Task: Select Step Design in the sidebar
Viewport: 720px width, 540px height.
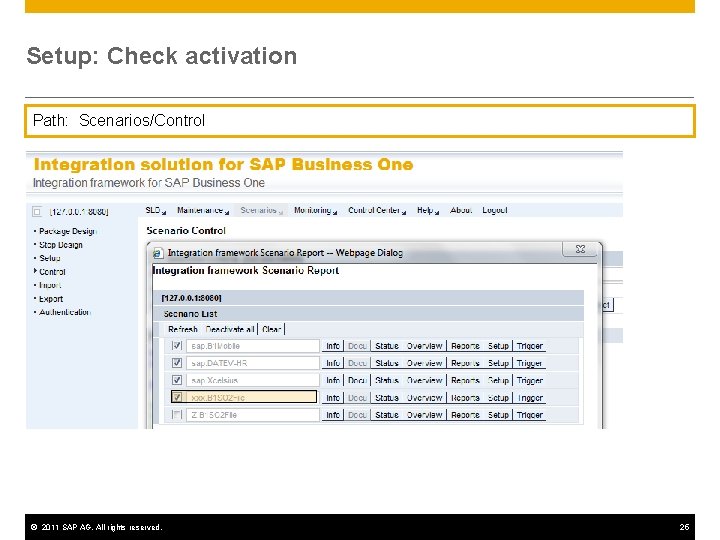Action: pyautogui.click(x=61, y=245)
